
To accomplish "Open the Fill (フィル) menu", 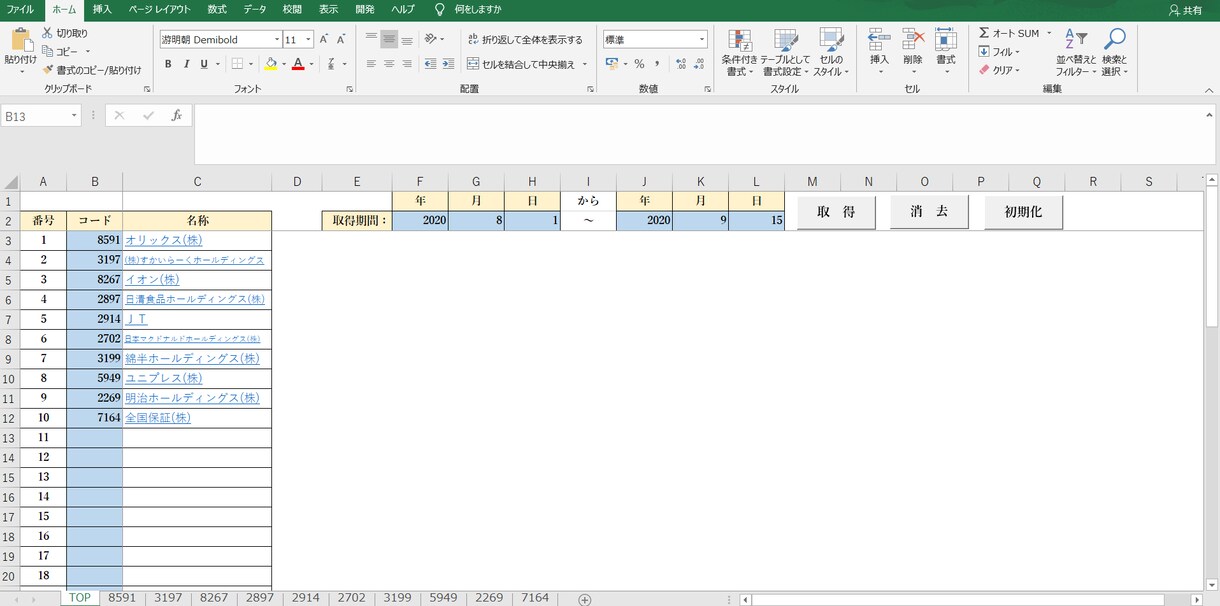I will 998,52.
